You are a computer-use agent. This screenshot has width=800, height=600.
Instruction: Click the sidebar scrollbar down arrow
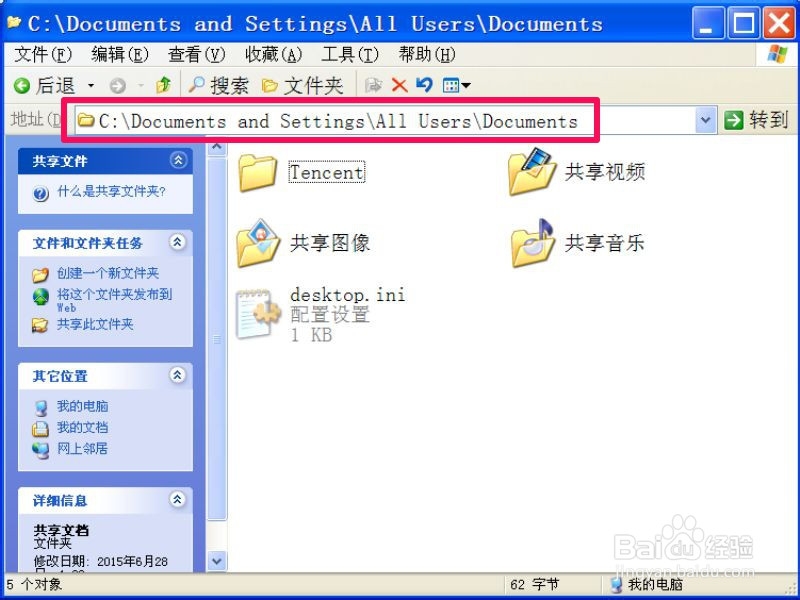pos(217,561)
